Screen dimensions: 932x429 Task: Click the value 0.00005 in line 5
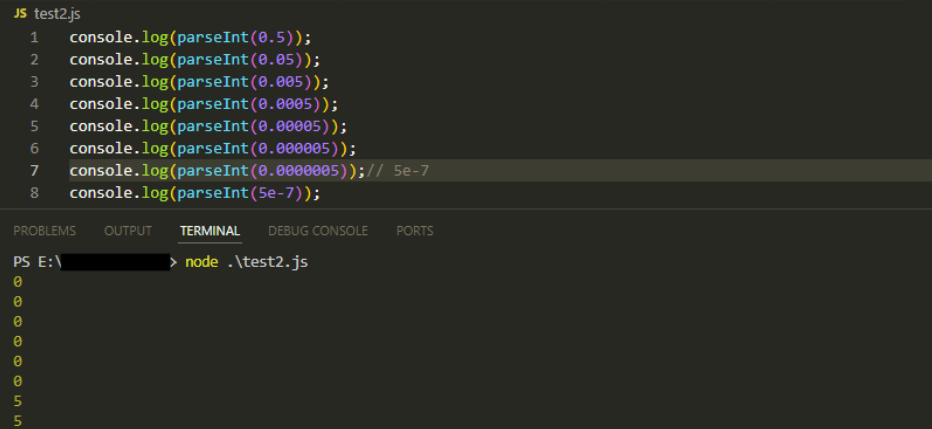click(x=289, y=126)
